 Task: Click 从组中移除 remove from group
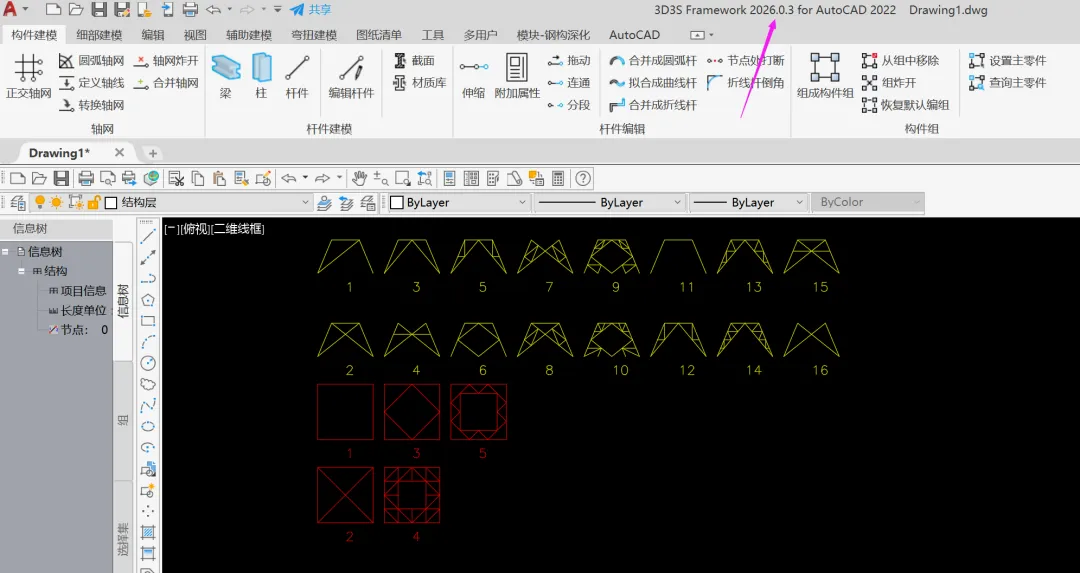coord(900,61)
